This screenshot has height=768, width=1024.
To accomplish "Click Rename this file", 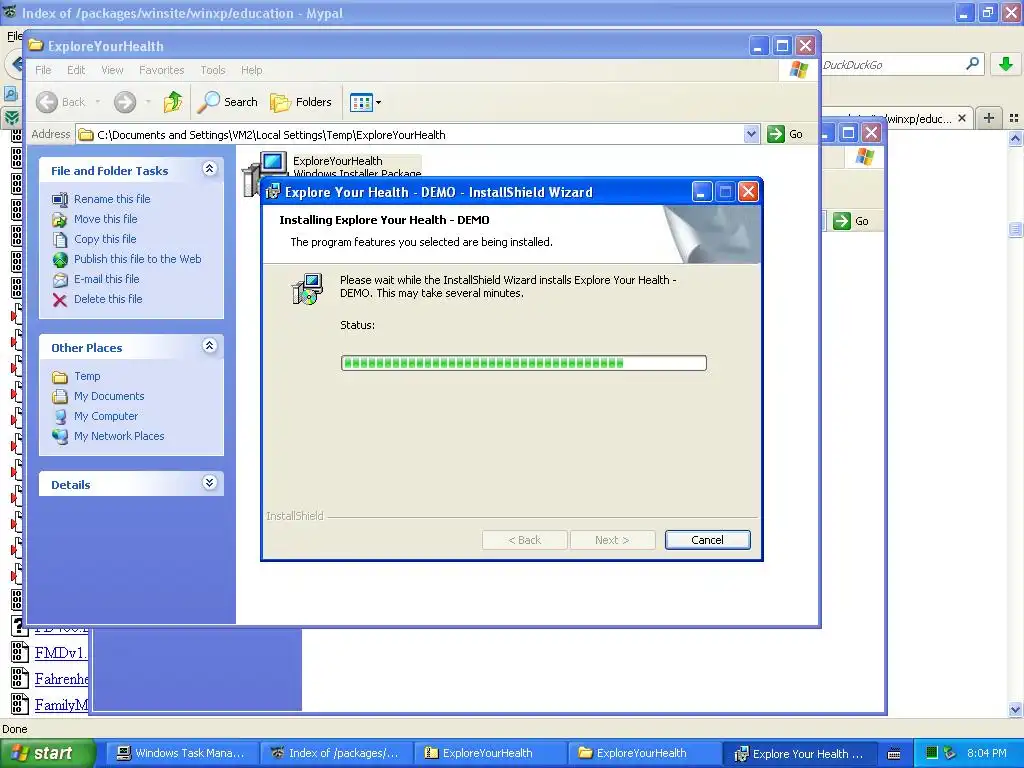I will pyautogui.click(x=112, y=199).
